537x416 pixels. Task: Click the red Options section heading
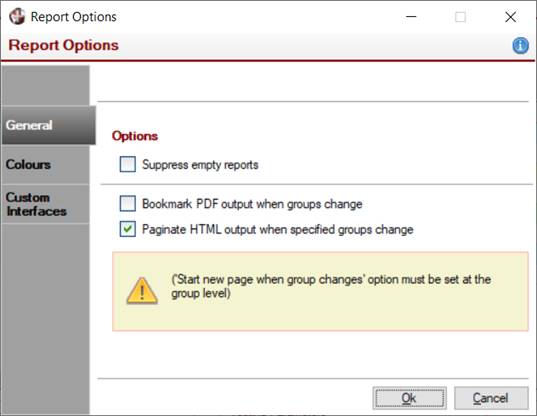[135, 136]
